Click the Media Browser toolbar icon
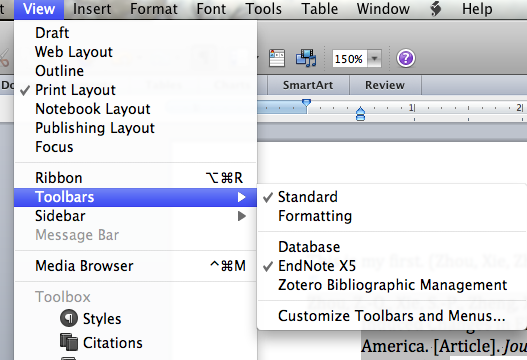527x360 pixels. click(306, 58)
